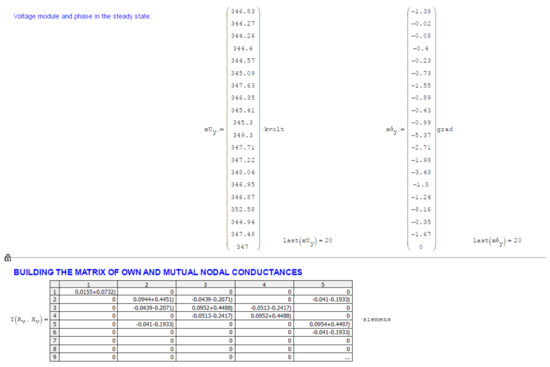The width and height of the screenshot is (550, 367).
Task: Click cell -0.041-0.1933j in row 2
Action: pyautogui.click(x=323, y=300)
